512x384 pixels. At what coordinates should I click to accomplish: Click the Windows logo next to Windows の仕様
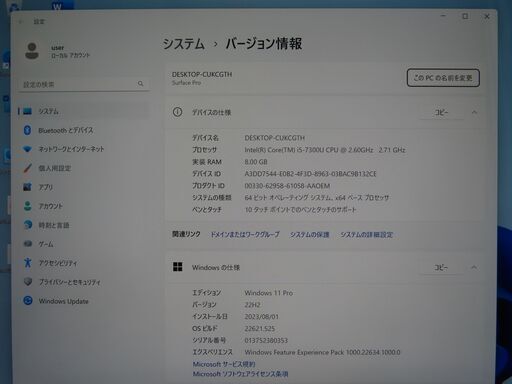[x=177, y=267]
